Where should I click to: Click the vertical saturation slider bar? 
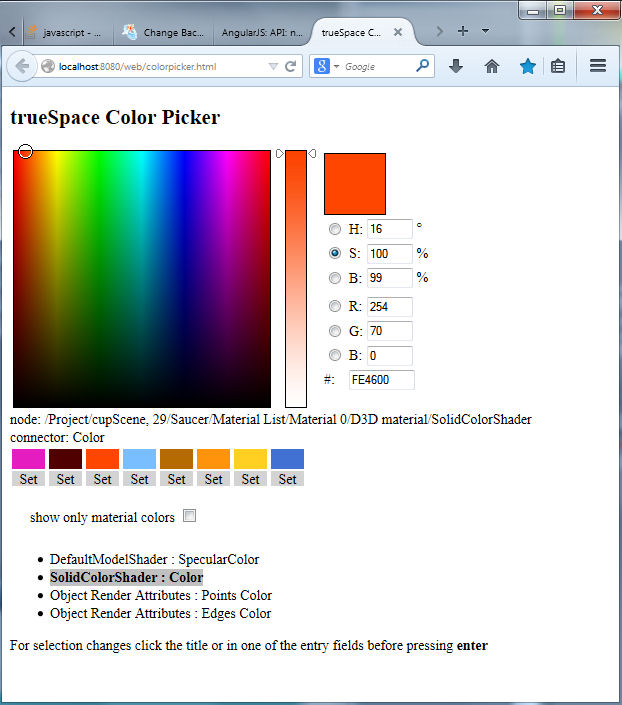coord(296,279)
